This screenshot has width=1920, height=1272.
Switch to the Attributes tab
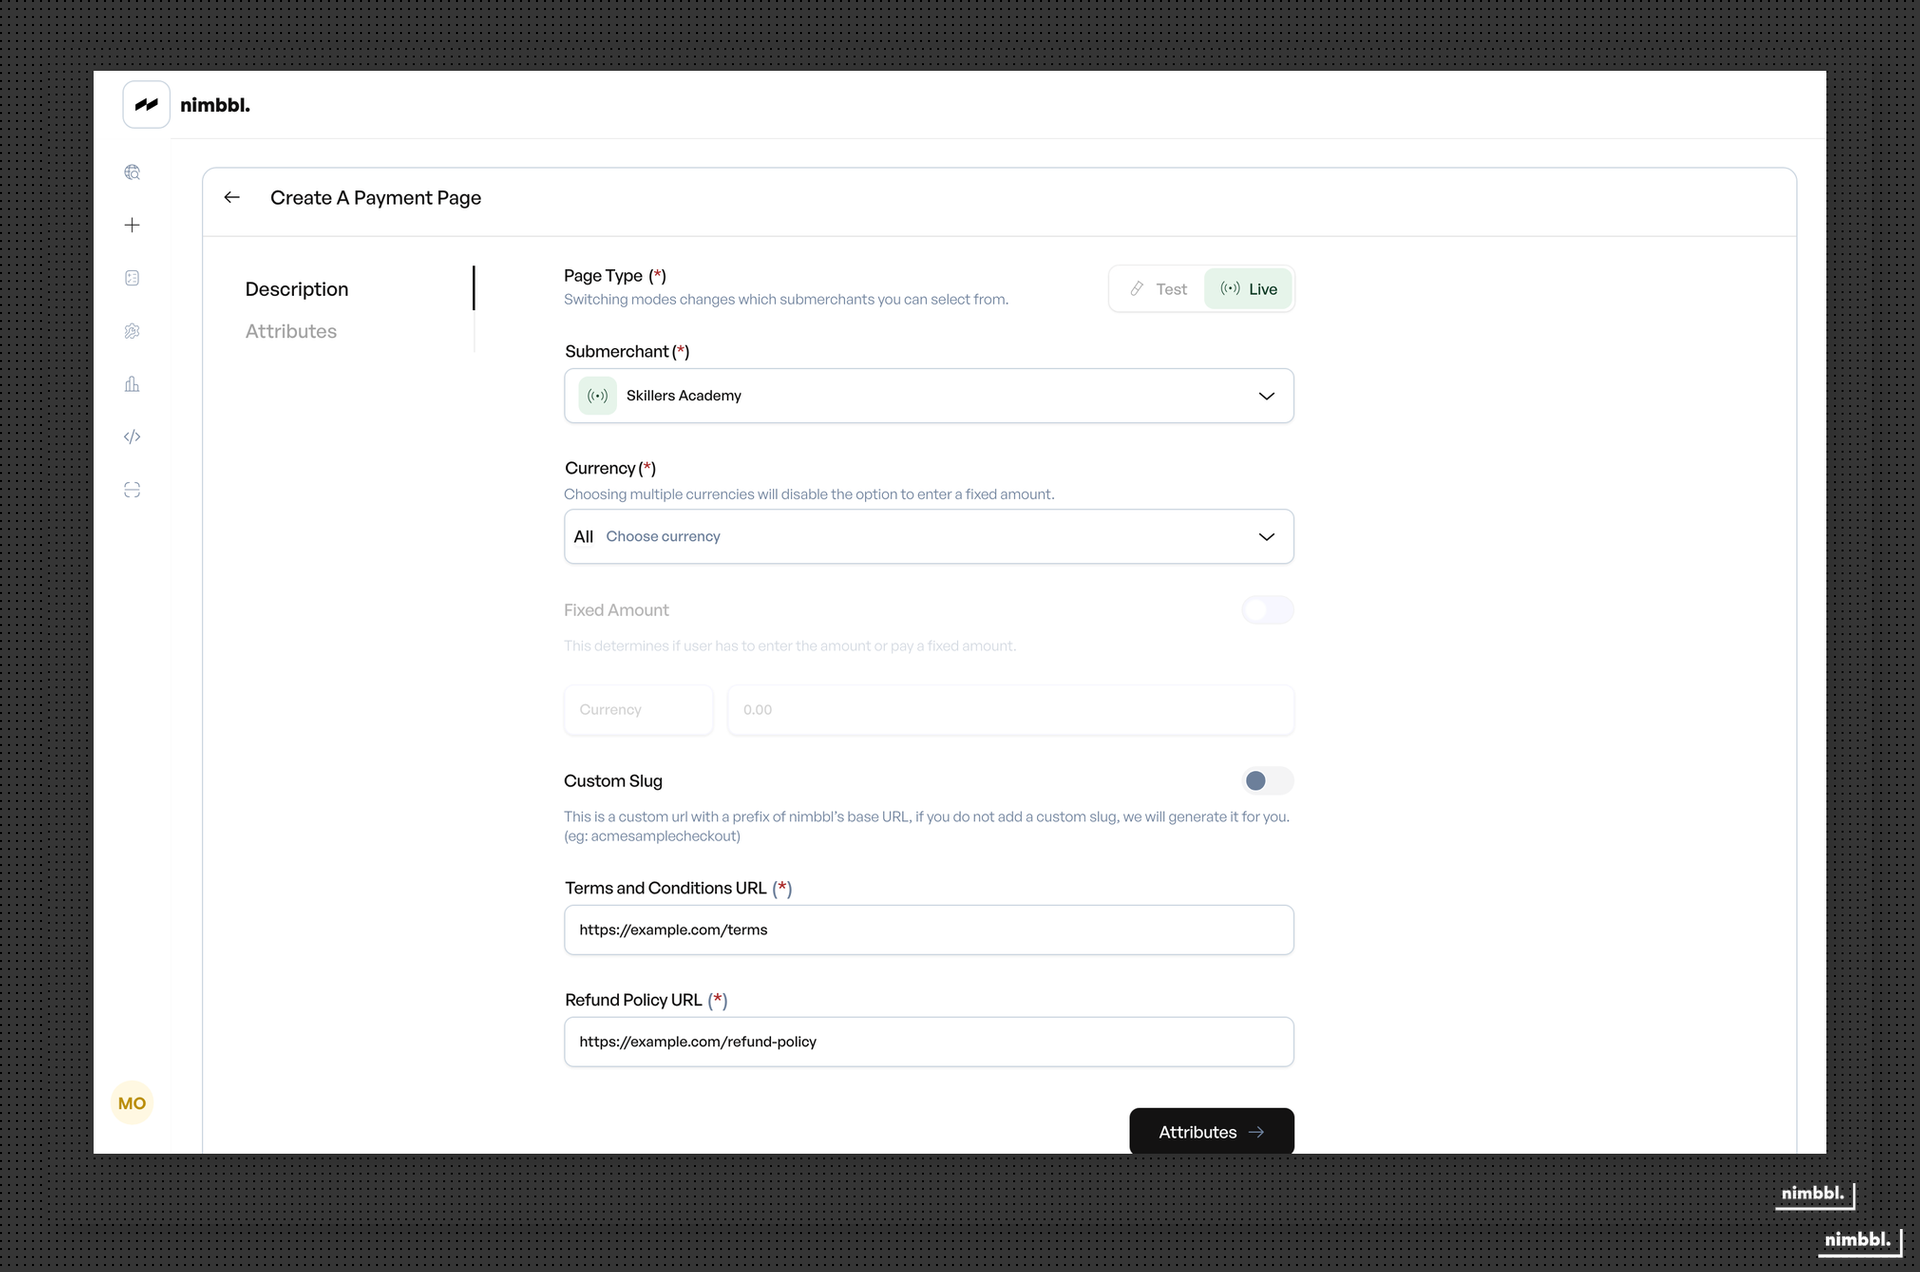291,331
